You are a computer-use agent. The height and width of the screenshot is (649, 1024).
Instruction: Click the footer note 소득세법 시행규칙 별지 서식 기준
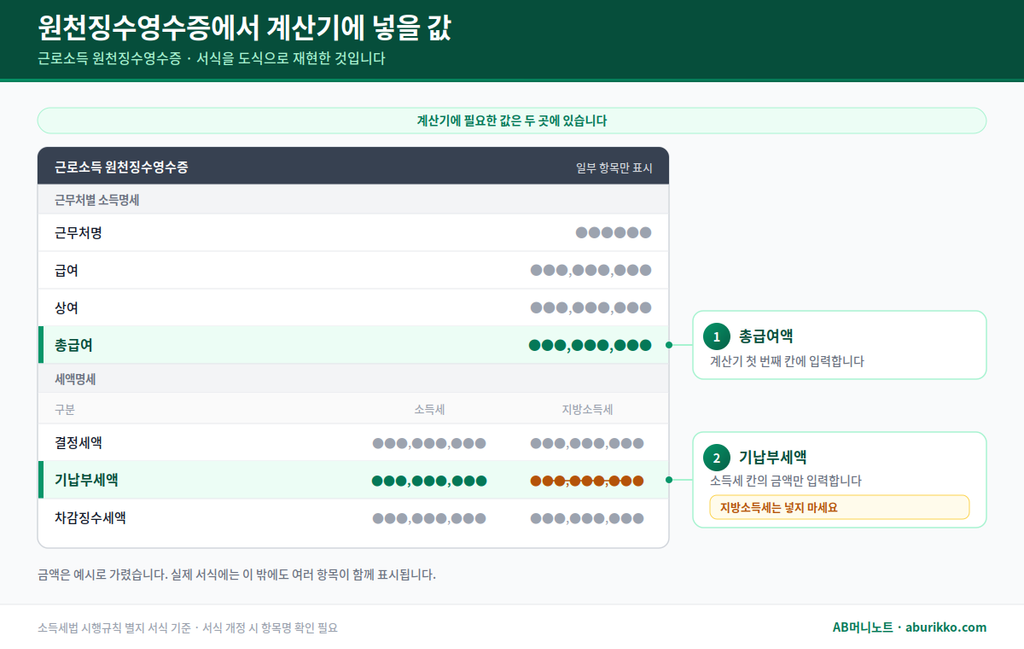point(114,627)
